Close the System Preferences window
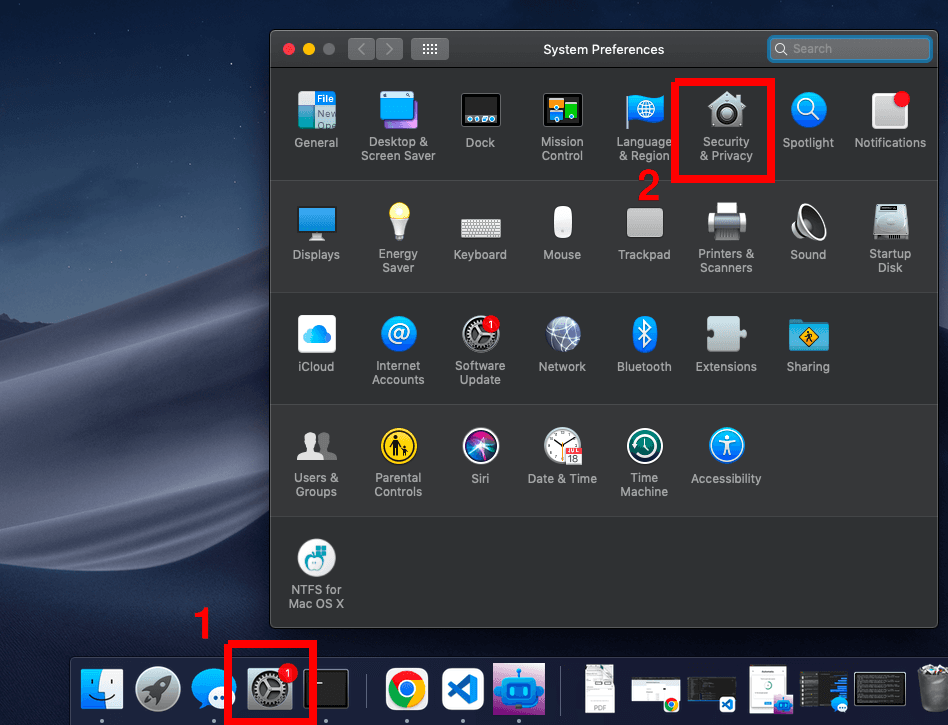 click(x=289, y=49)
